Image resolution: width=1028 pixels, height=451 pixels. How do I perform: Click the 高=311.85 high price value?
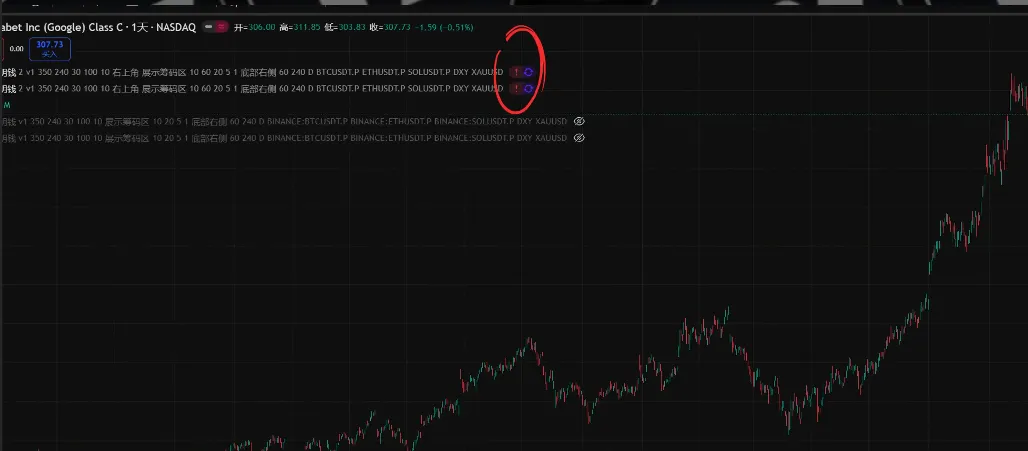pyautogui.click(x=300, y=27)
